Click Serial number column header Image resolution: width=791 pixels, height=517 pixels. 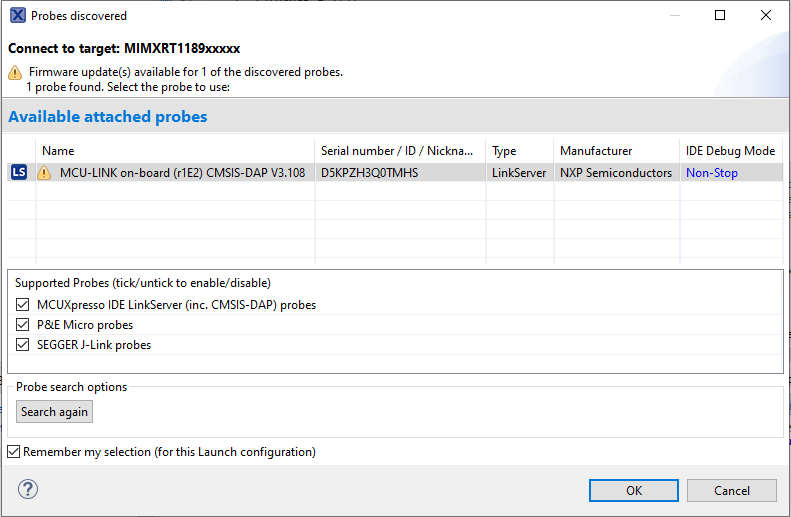coord(399,151)
